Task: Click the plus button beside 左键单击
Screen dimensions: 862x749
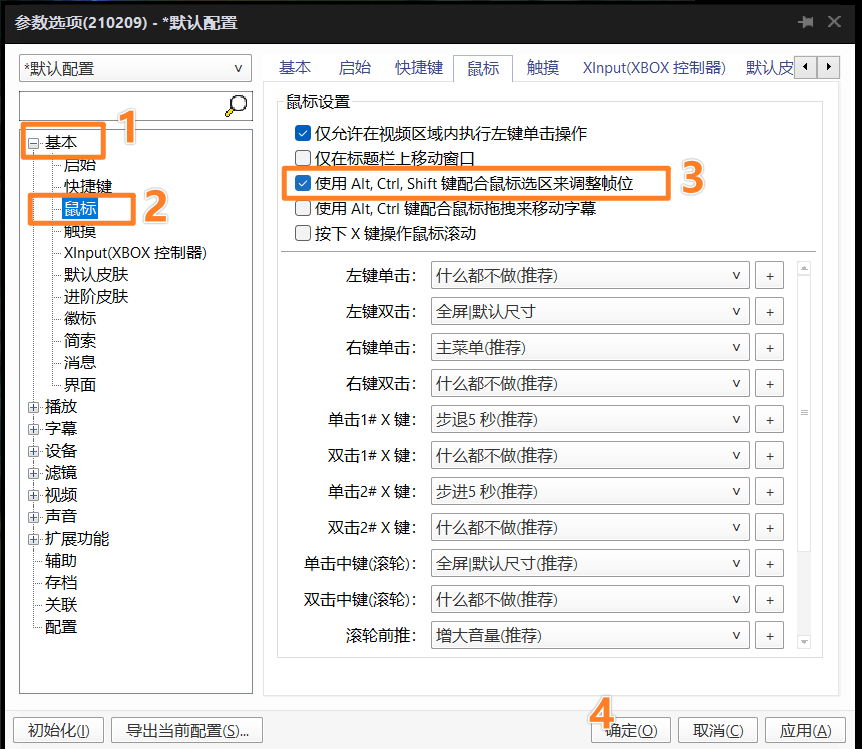Action: pyautogui.click(x=769, y=276)
